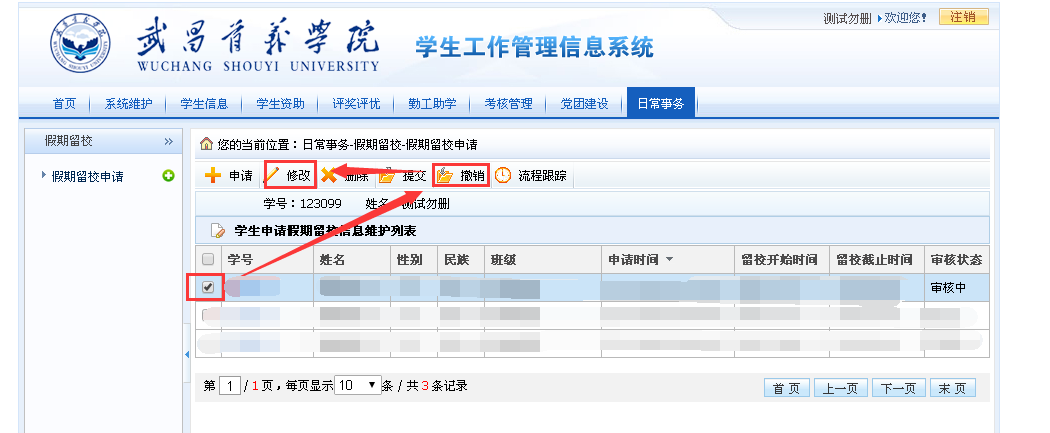Open the 申请时间 column sort arrow
Screen dimensions: 1050x433
click(669, 260)
